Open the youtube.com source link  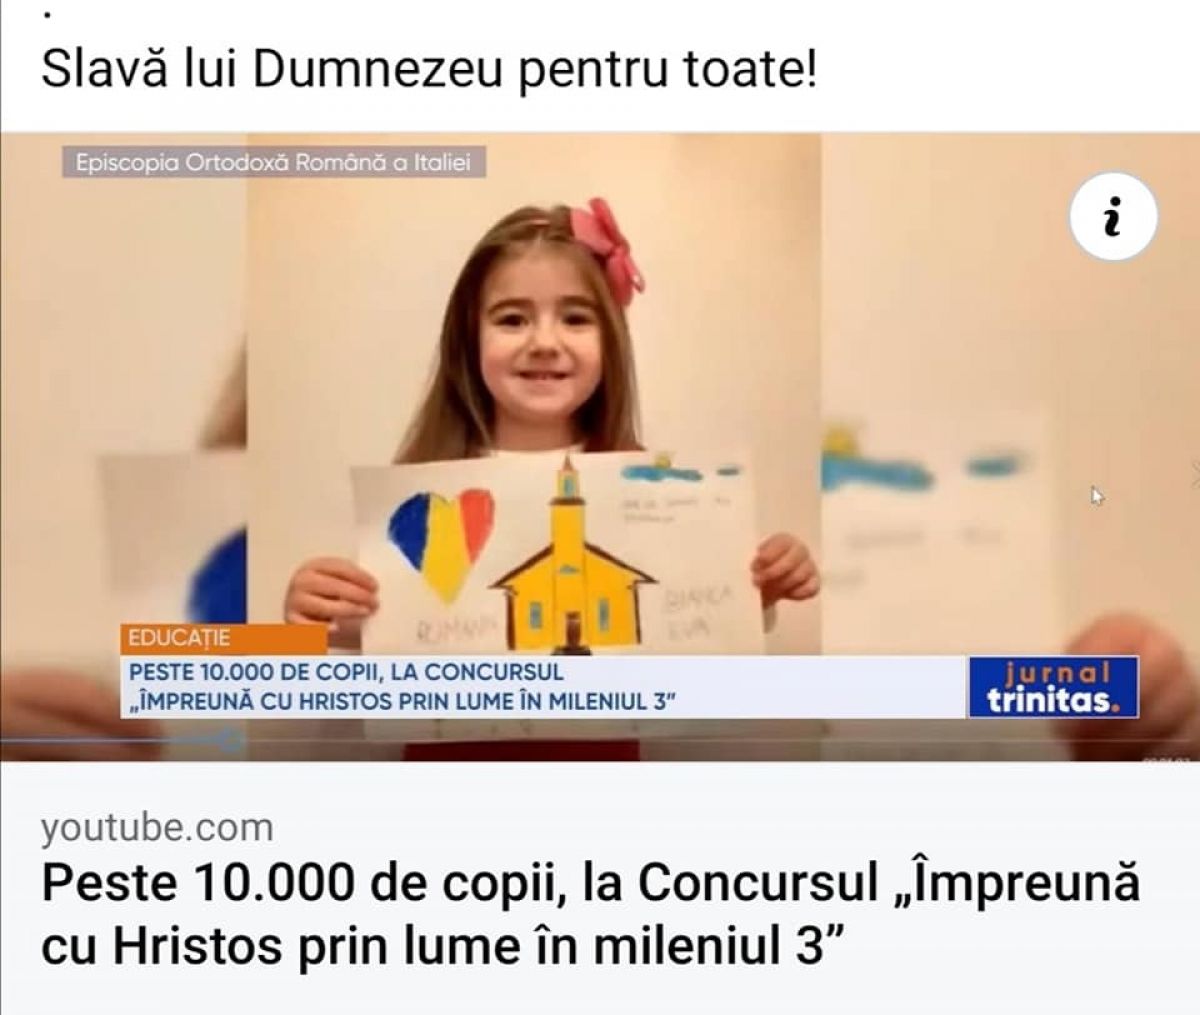click(157, 828)
